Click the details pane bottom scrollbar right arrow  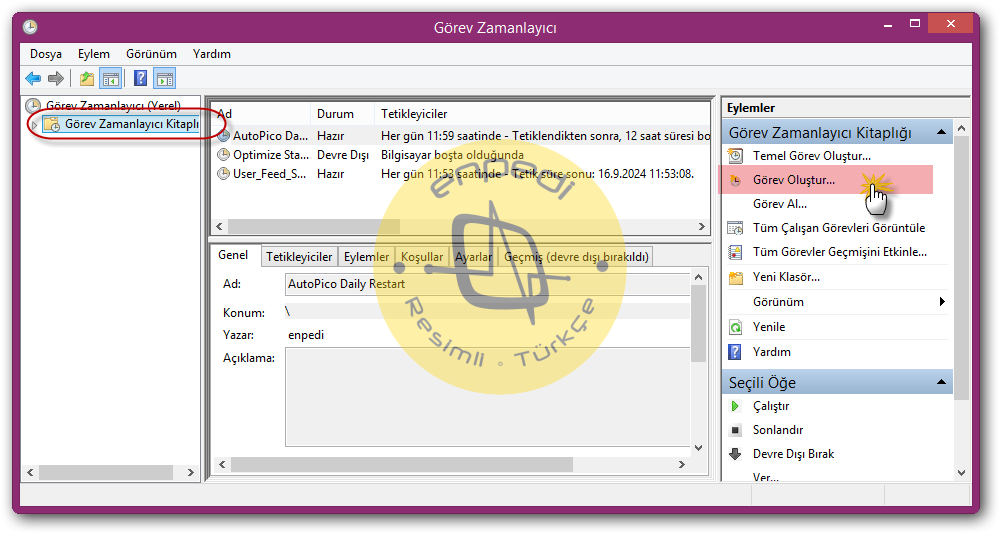[682, 464]
